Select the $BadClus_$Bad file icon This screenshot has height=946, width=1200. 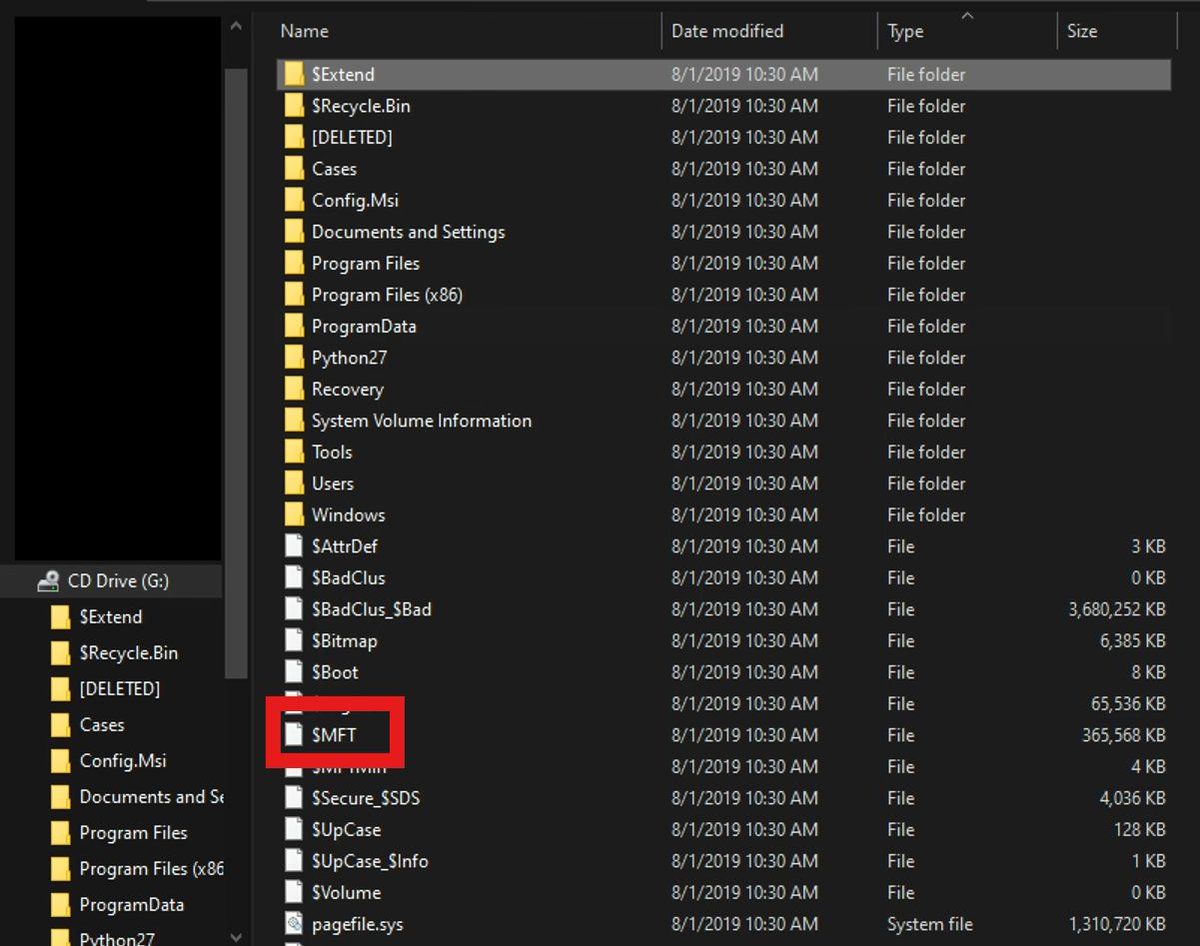[x=293, y=609]
